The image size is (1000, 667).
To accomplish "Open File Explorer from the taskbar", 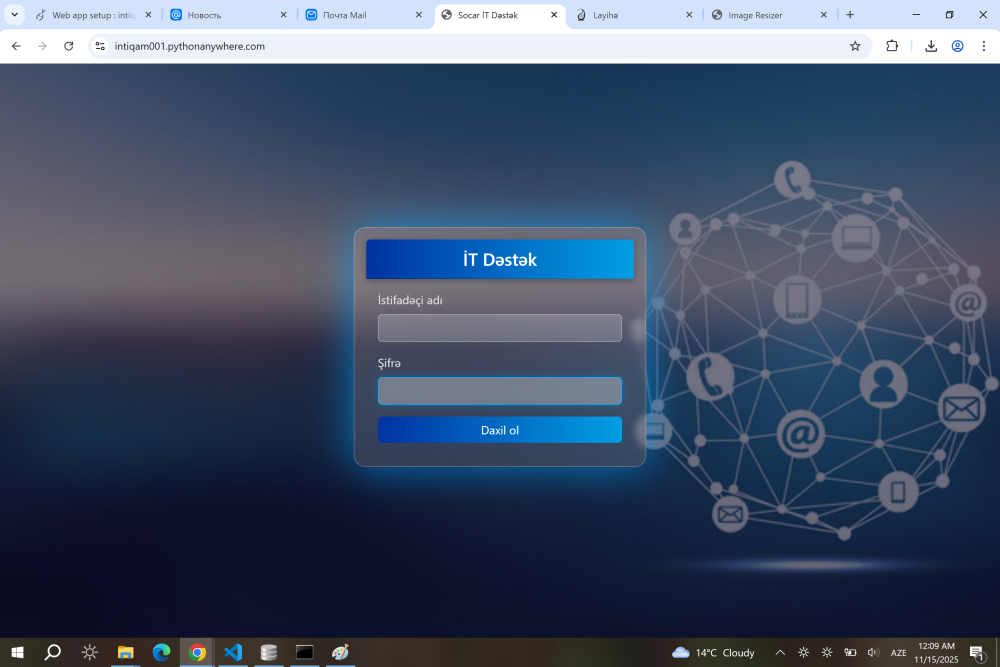I will coord(125,652).
